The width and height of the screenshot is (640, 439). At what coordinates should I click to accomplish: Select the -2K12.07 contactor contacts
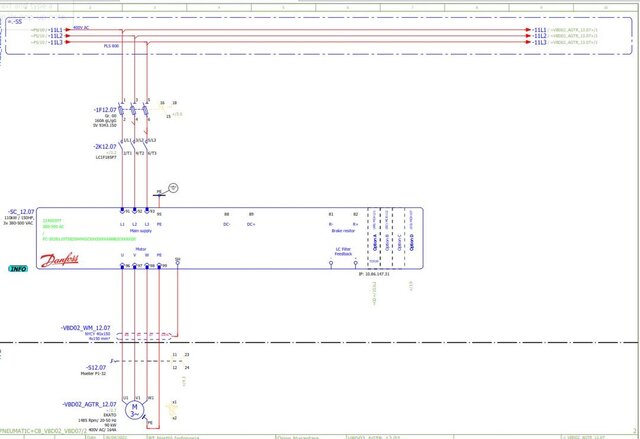point(135,146)
